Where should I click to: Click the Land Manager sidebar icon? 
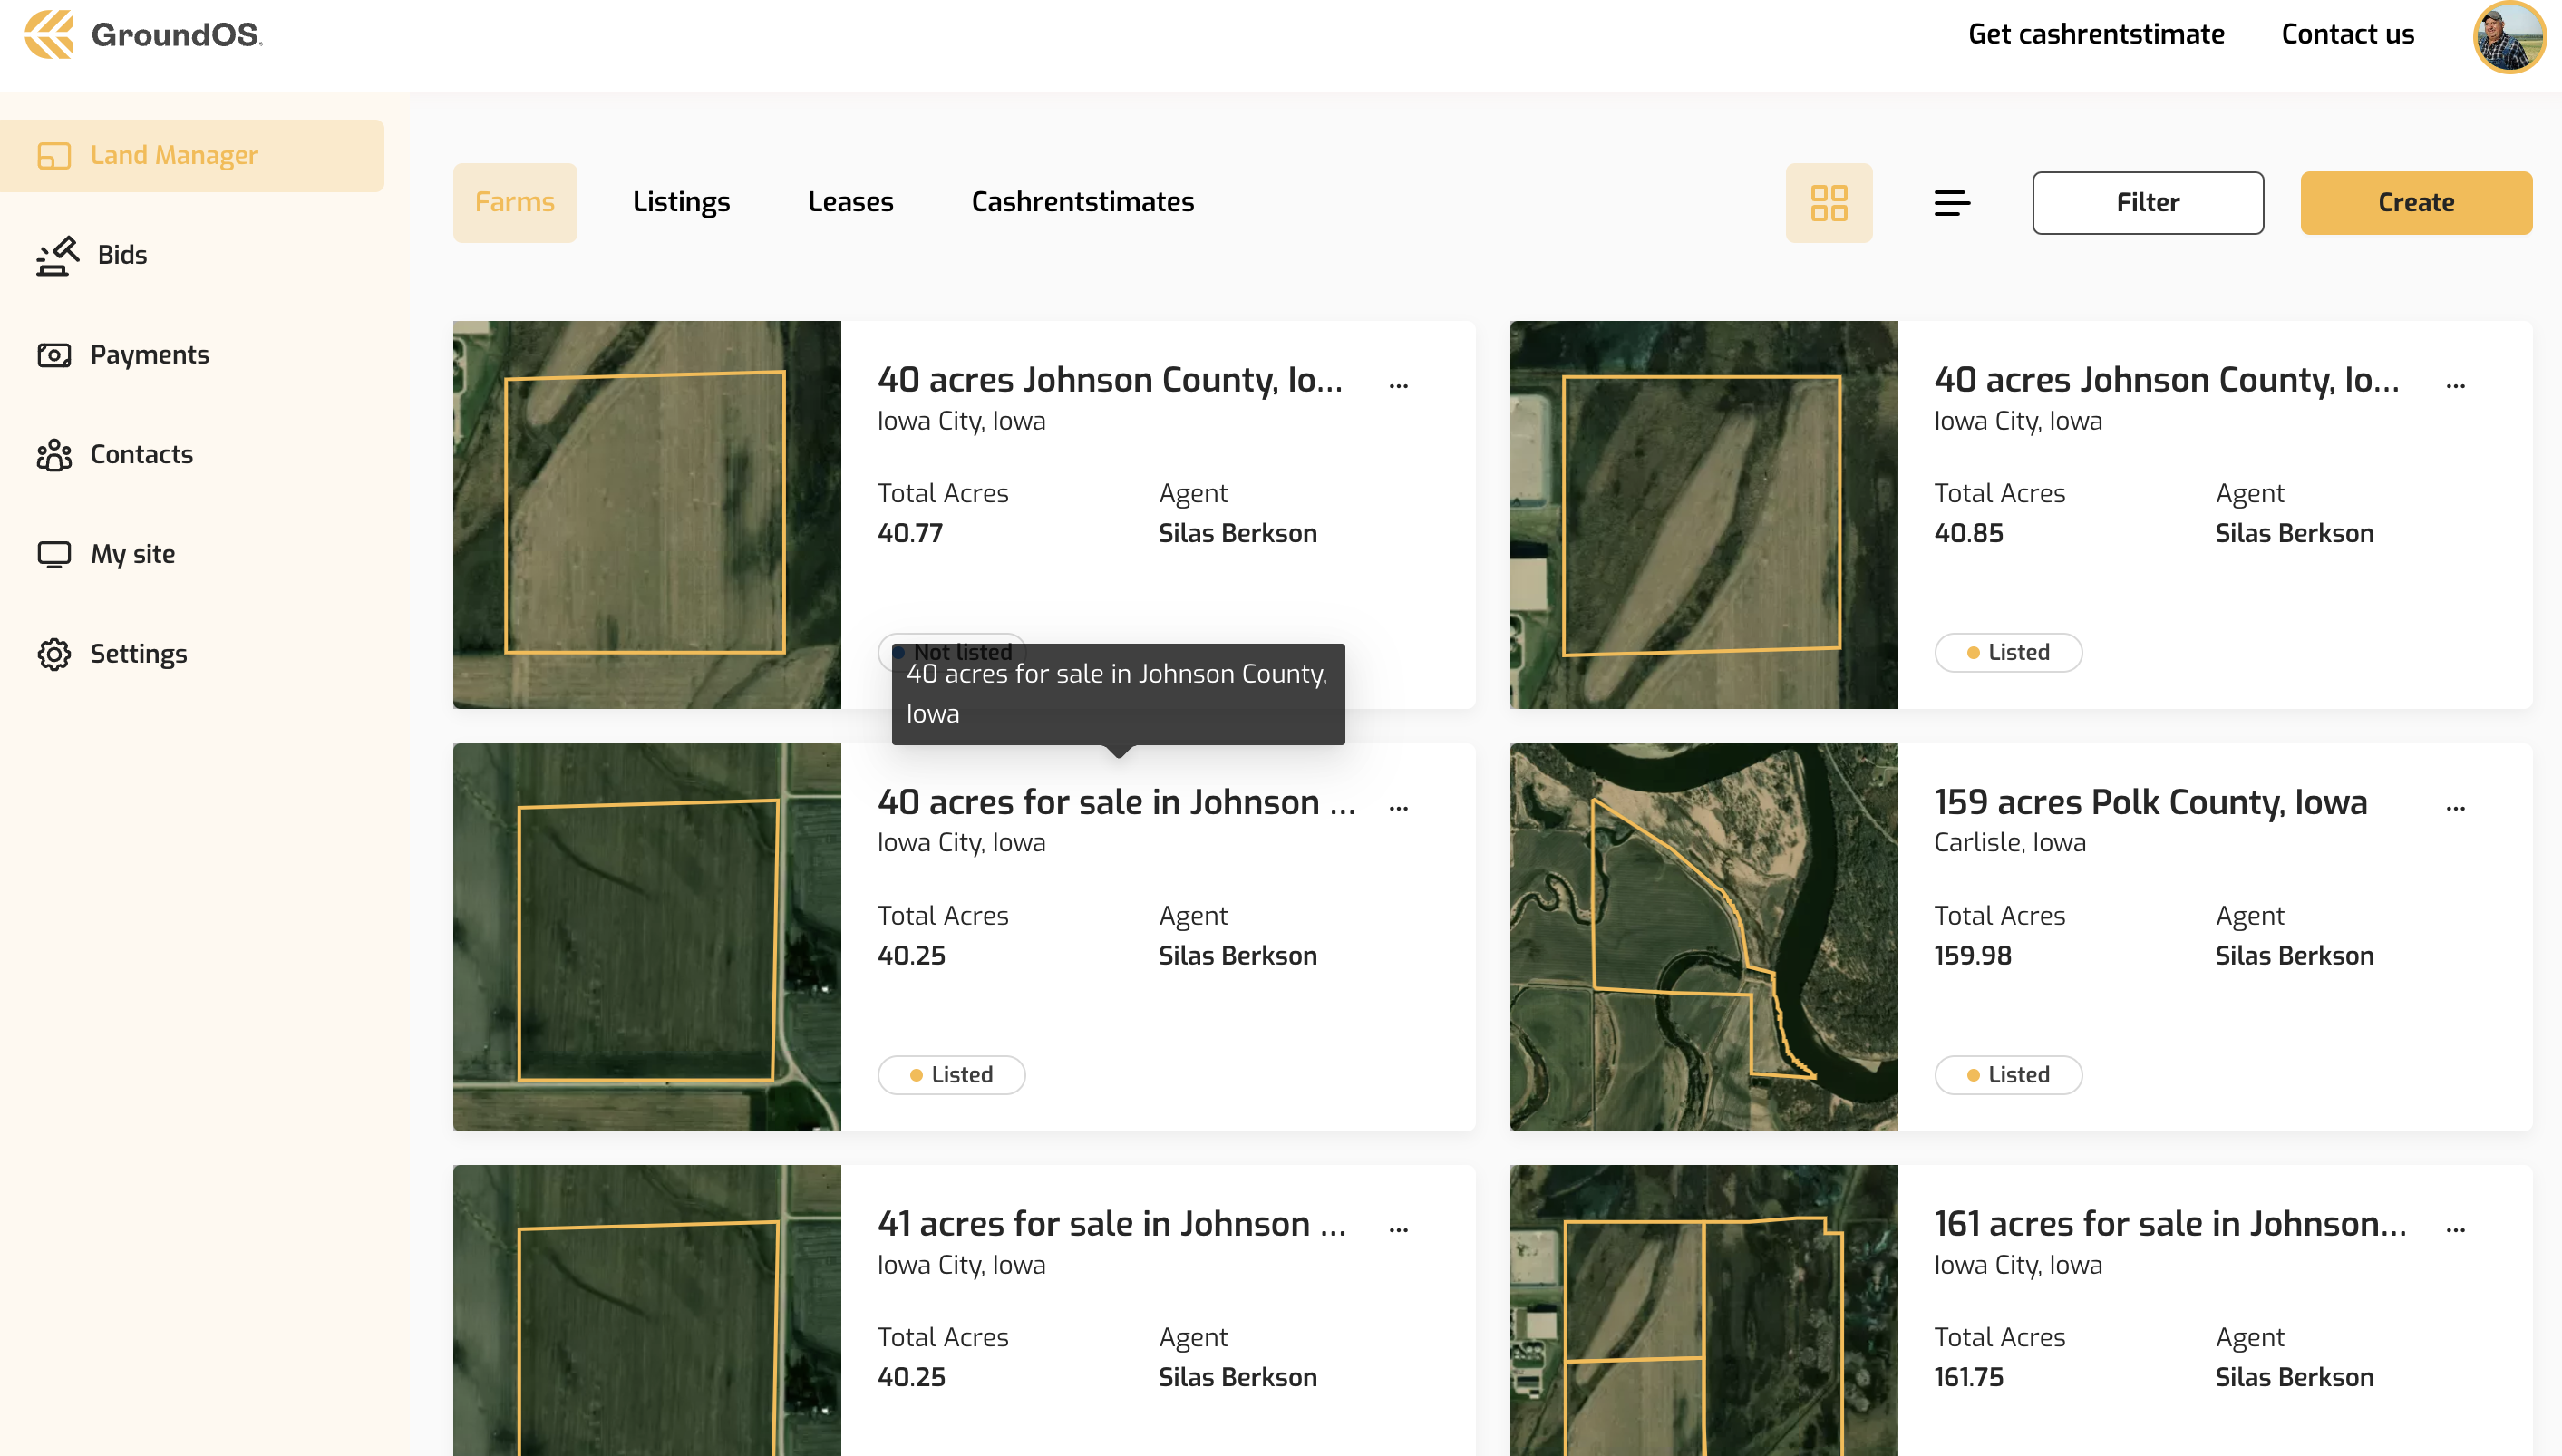54,156
